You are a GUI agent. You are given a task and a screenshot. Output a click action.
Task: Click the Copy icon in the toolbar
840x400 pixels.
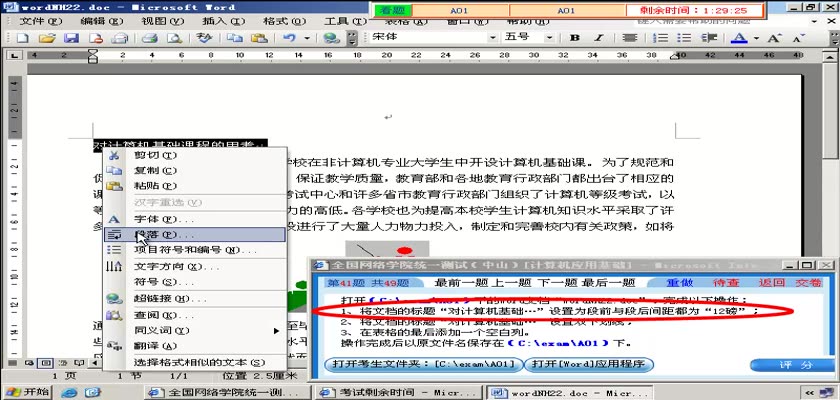pos(234,38)
